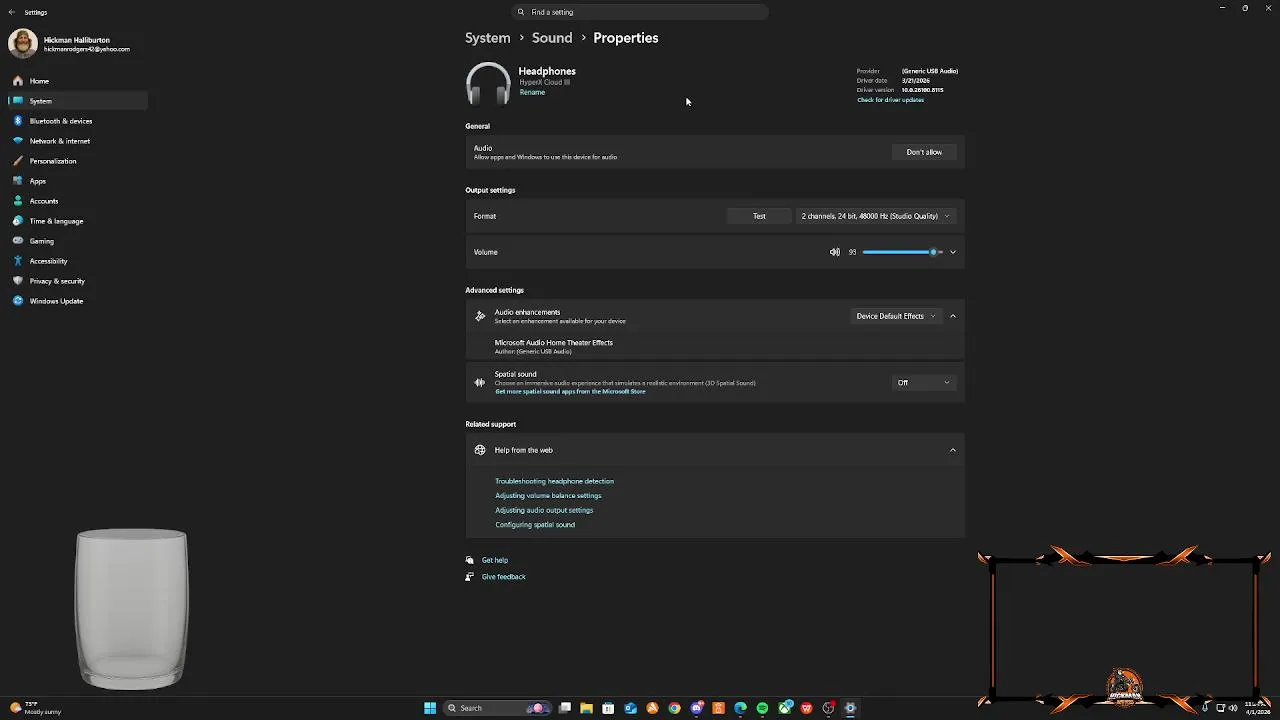Mute headphones using the volume speaker icon

point(835,252)
